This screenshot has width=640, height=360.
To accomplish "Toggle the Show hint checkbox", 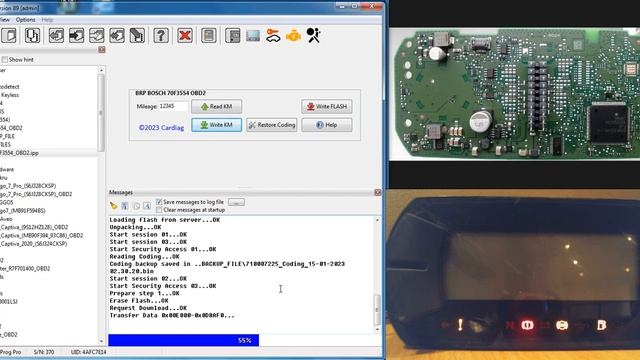I will [x=4, y=60].
